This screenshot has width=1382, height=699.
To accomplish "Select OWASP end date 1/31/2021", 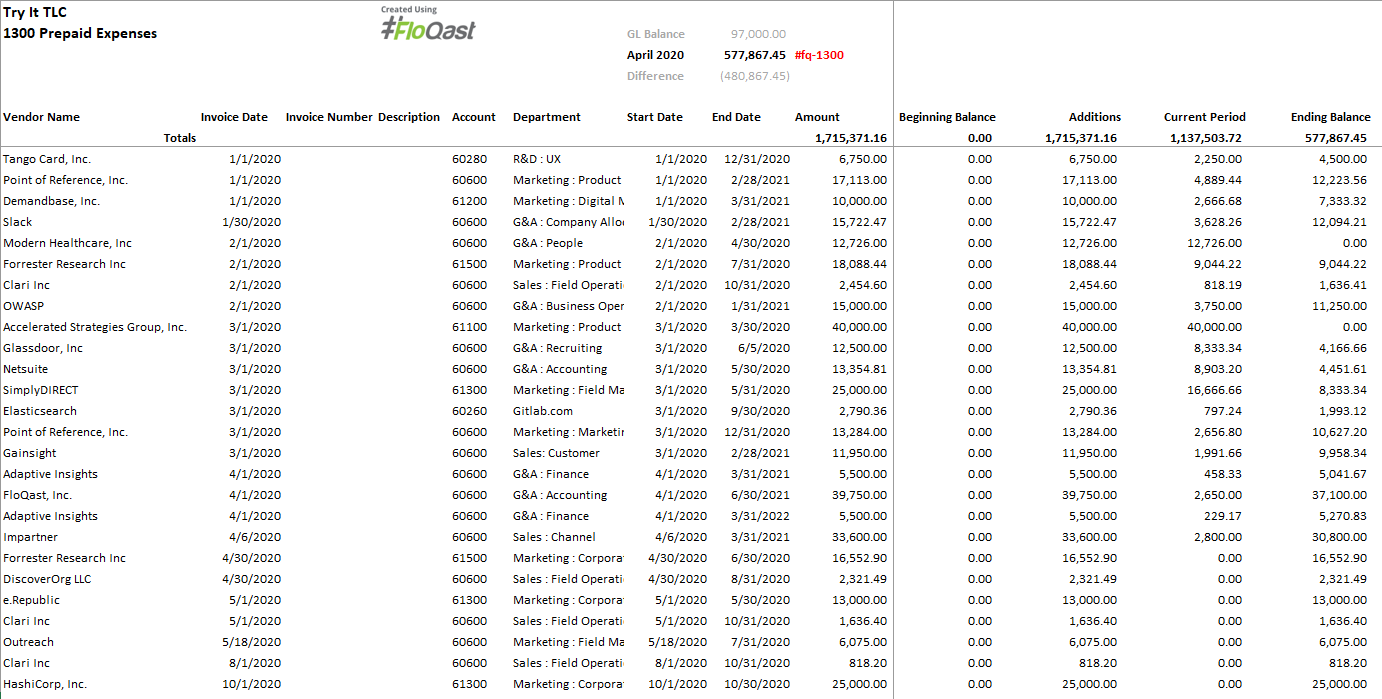I will [x=760, y=306].
